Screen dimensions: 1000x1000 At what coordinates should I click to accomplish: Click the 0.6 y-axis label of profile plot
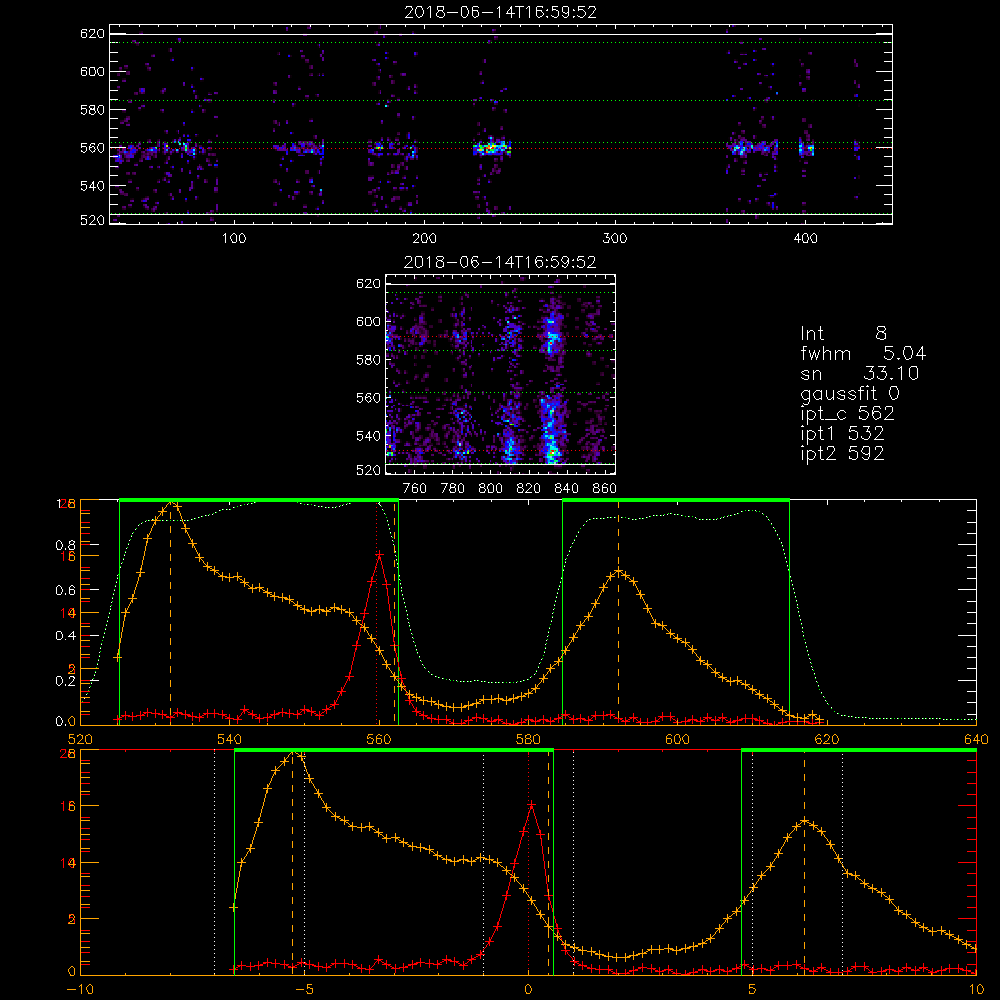pyautogui.click(x=65, y=591)
